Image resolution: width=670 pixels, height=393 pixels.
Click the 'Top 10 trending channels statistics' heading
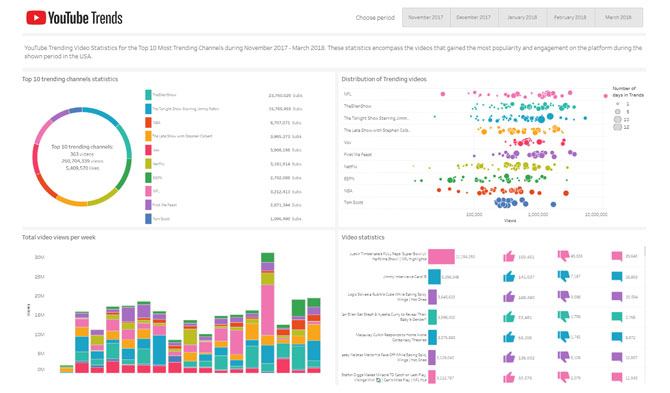pos(70,79)
